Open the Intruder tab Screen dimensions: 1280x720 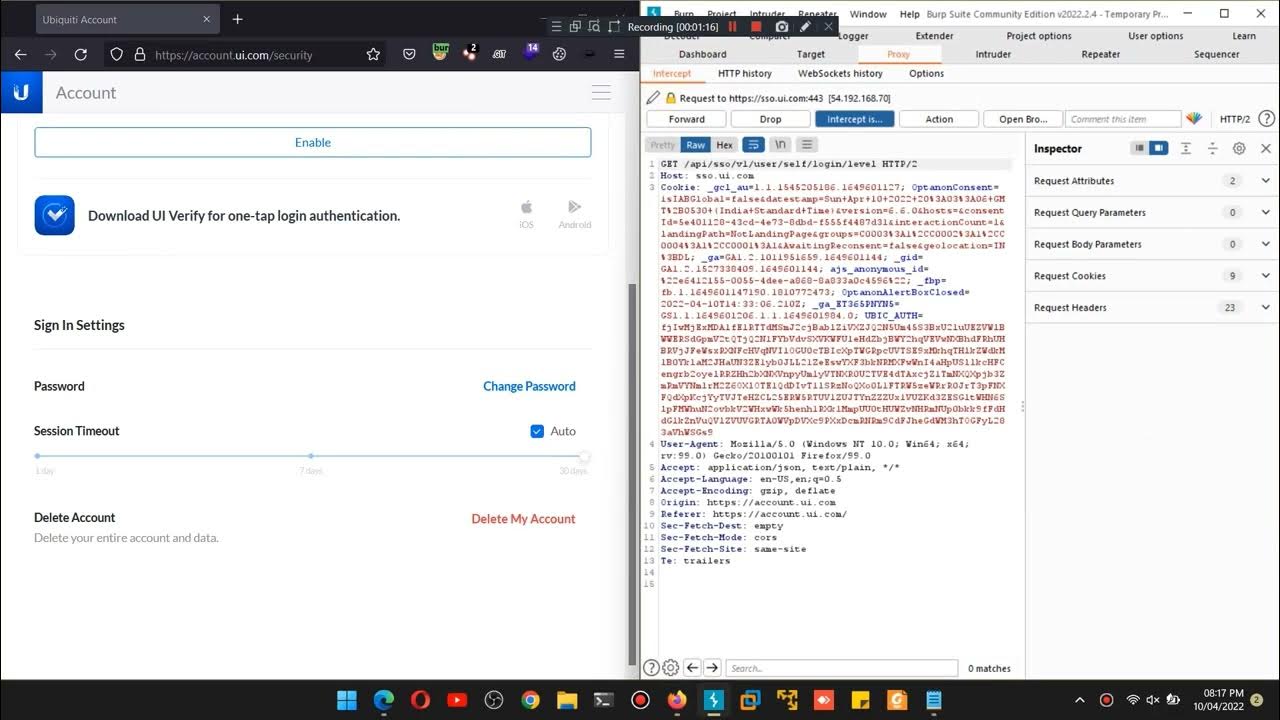[x=993, y=54]
